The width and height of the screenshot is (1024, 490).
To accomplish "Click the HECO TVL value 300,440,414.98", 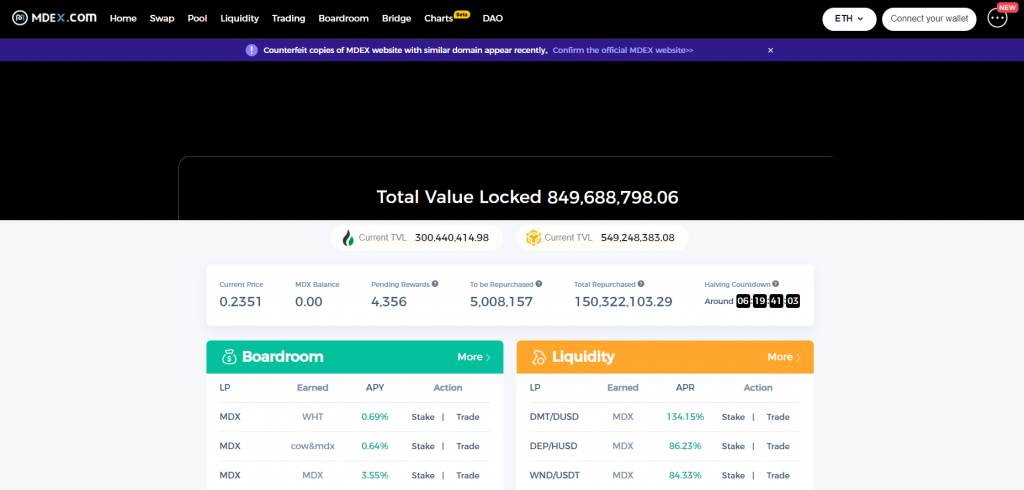I will click(x=452, y=238).
